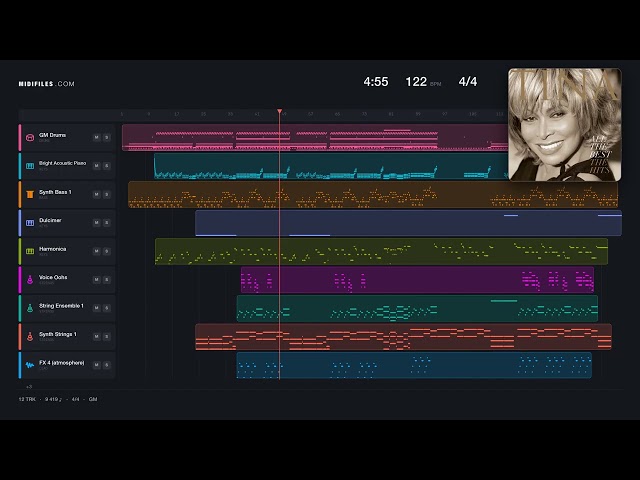Select the String Ensemble 1 track name
Screen dimensions: 640x480
click(x=61, y=306)
